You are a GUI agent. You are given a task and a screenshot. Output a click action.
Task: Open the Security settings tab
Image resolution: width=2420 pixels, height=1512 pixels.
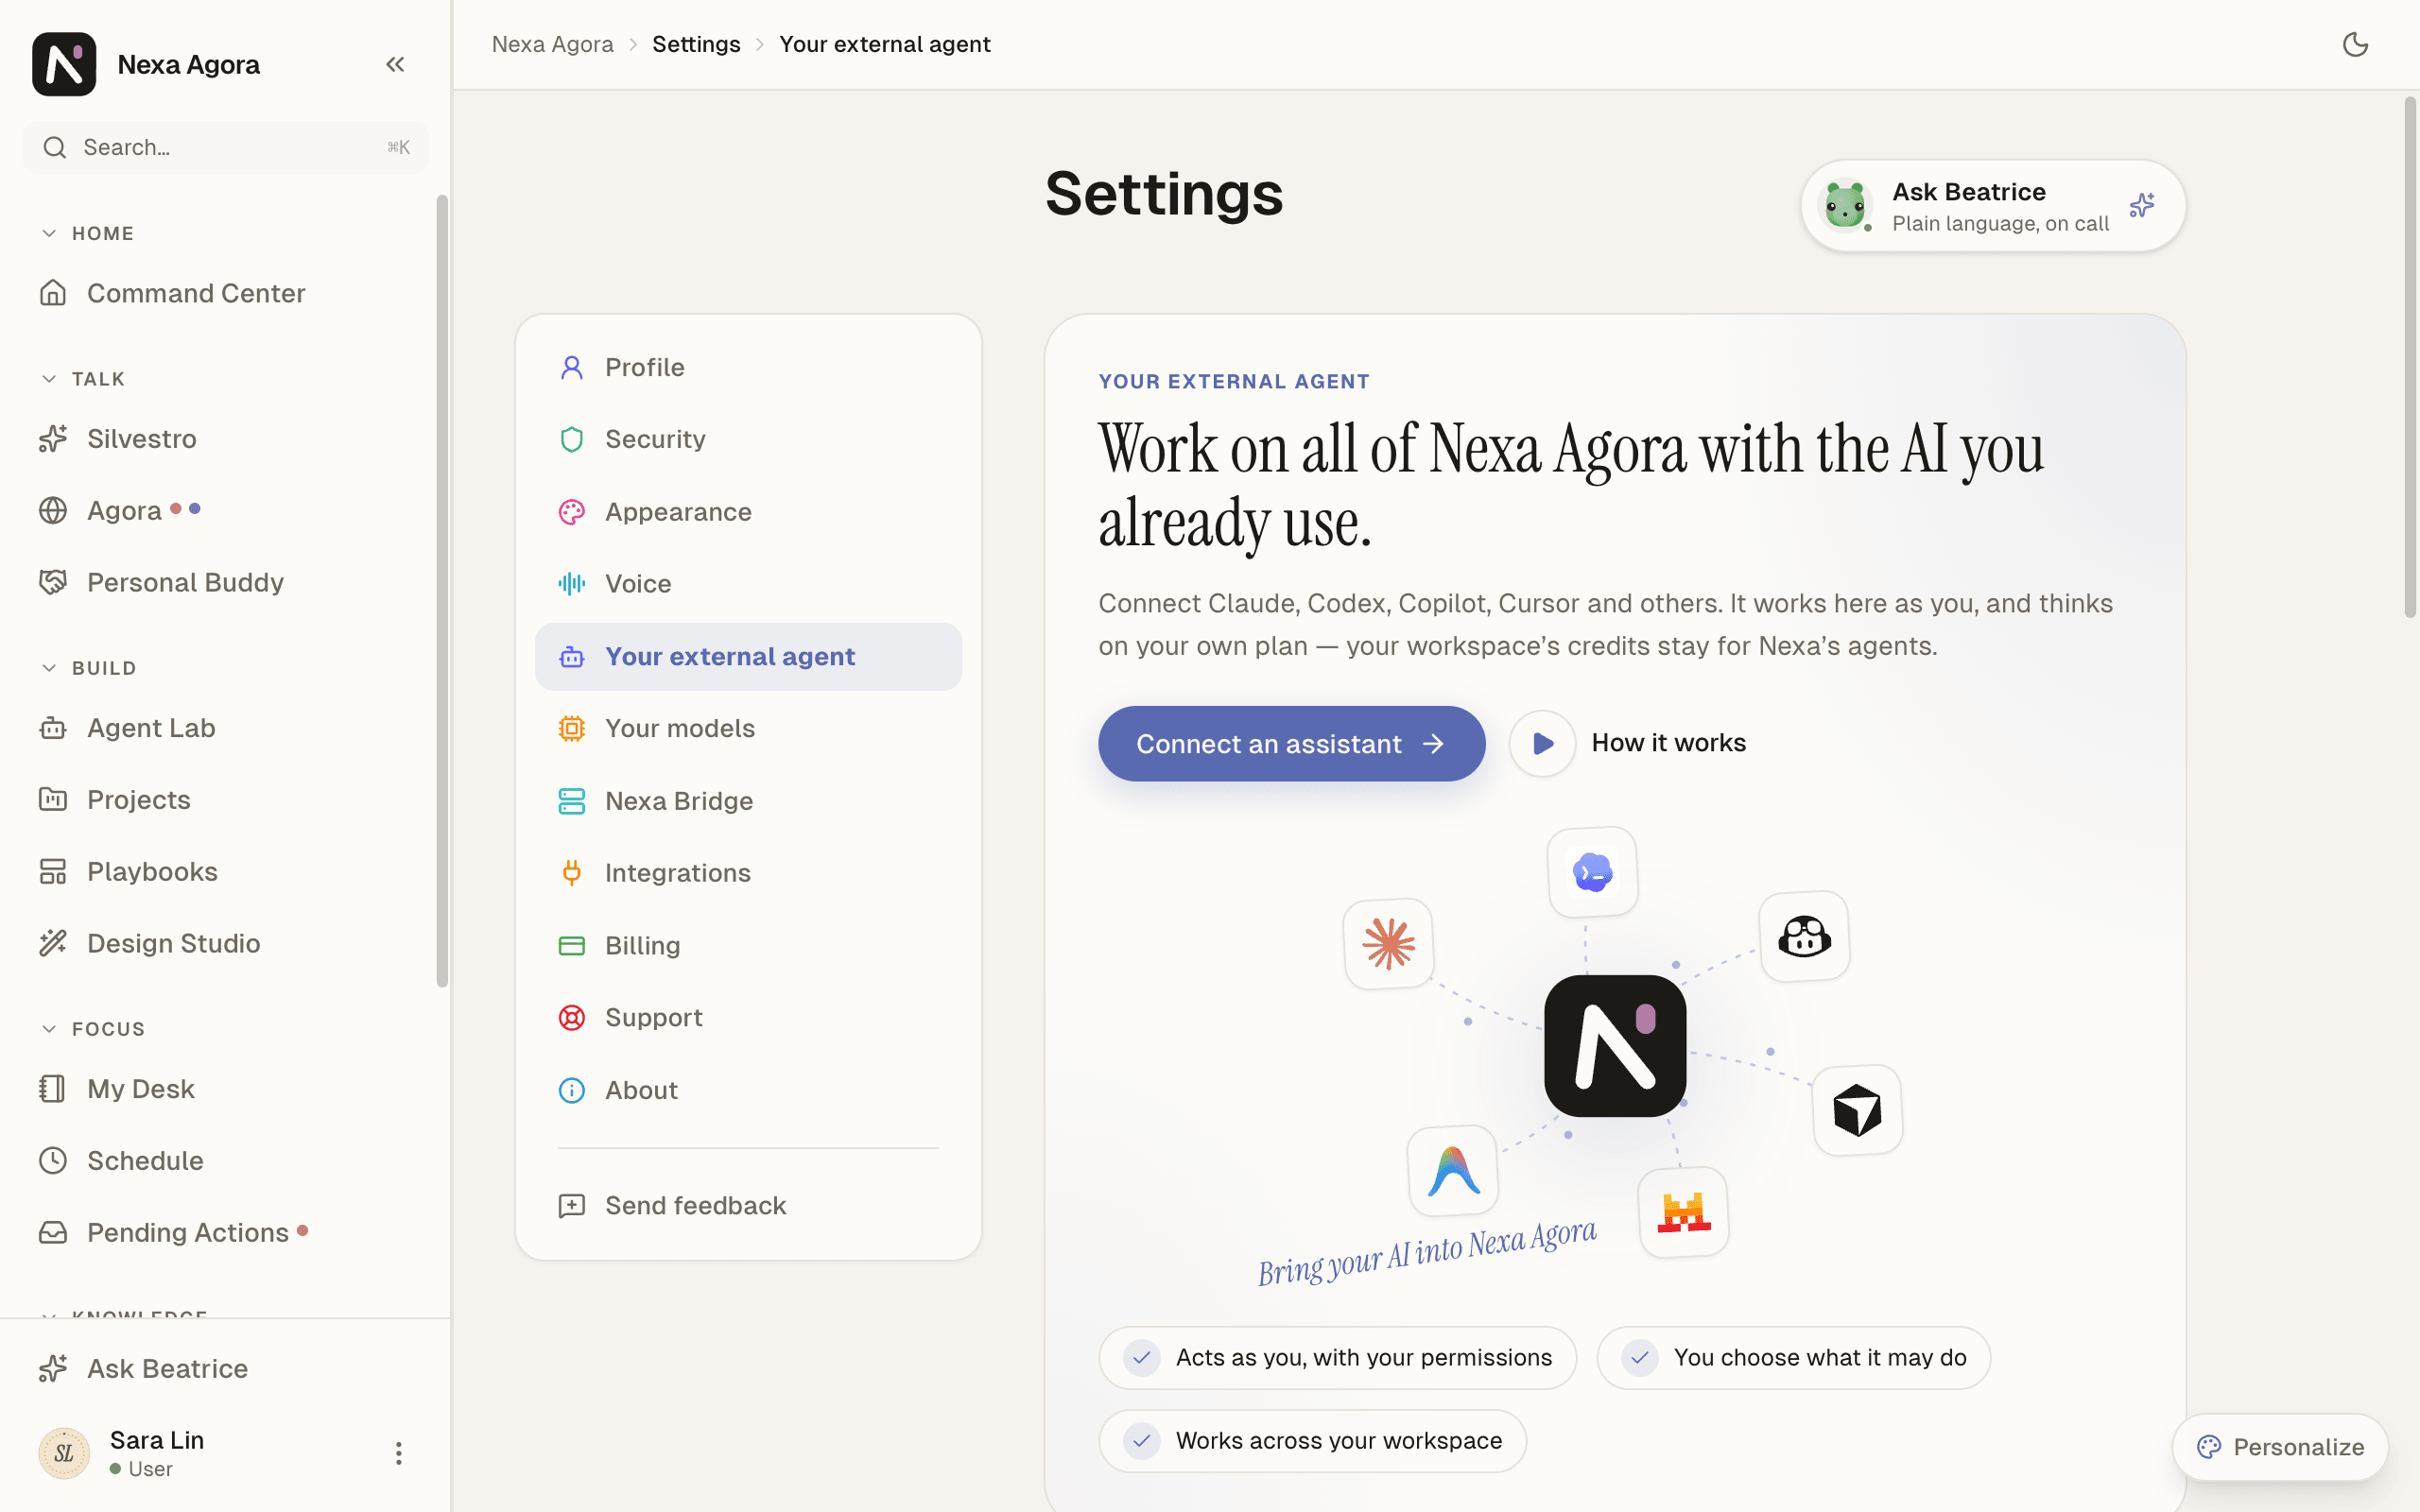click(748, 440)
